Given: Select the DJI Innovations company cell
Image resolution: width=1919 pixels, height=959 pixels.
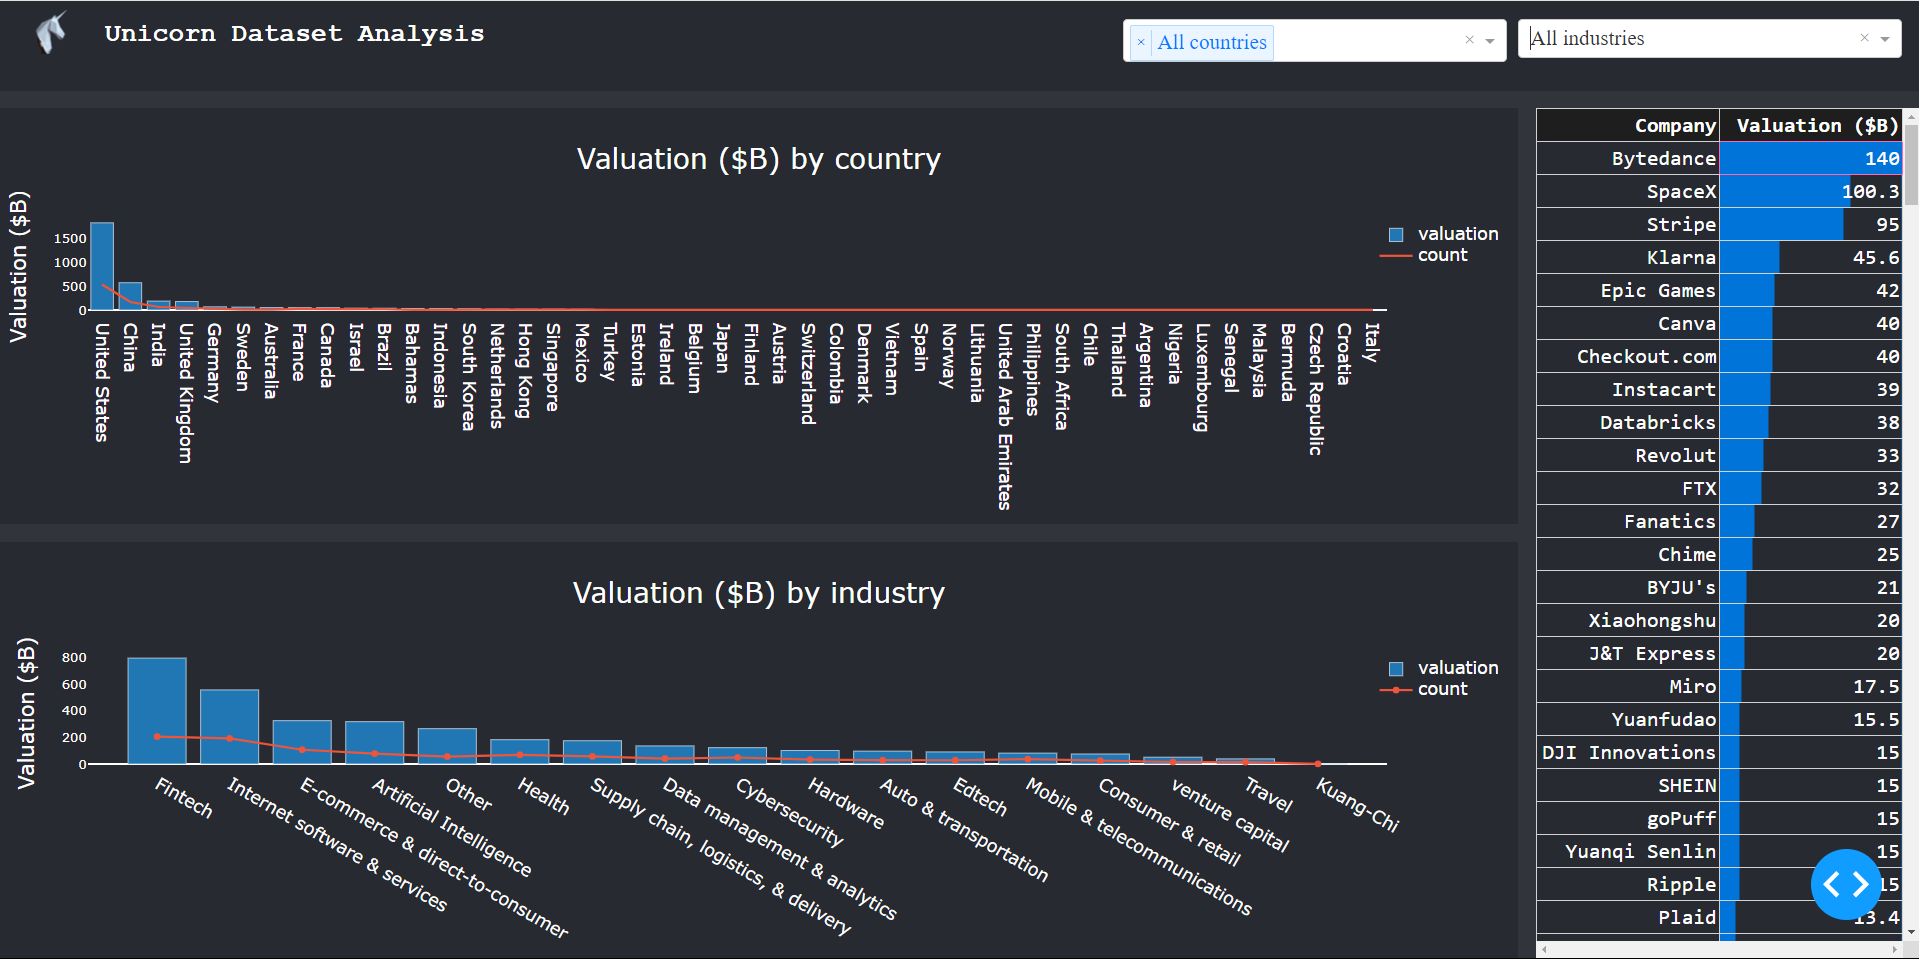Looking at the screenshot, I should point(1628,752).
